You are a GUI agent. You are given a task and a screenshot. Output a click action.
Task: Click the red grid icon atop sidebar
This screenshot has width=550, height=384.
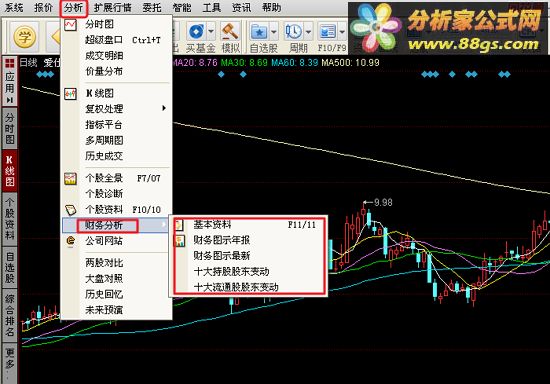pyautogui.click(x=9, y=63)
